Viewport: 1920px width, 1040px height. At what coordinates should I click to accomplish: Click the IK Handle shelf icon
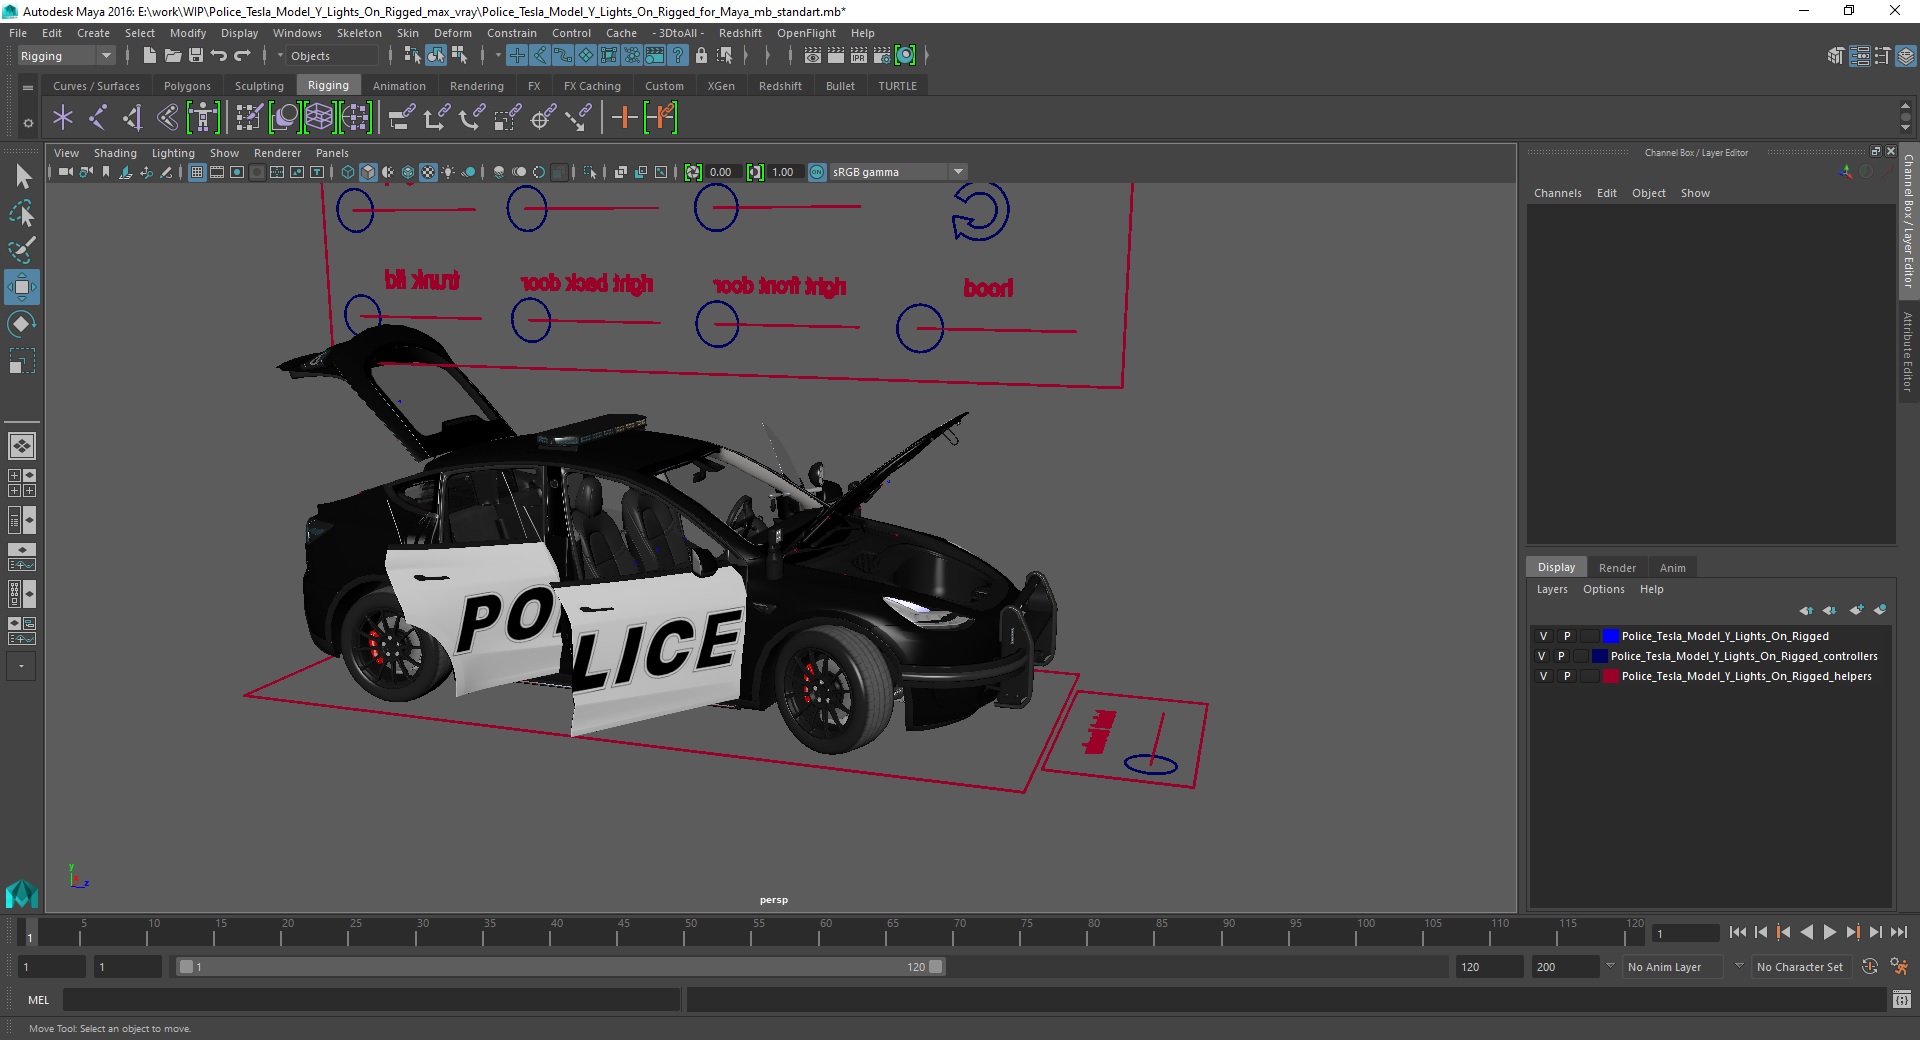point(132,118)
